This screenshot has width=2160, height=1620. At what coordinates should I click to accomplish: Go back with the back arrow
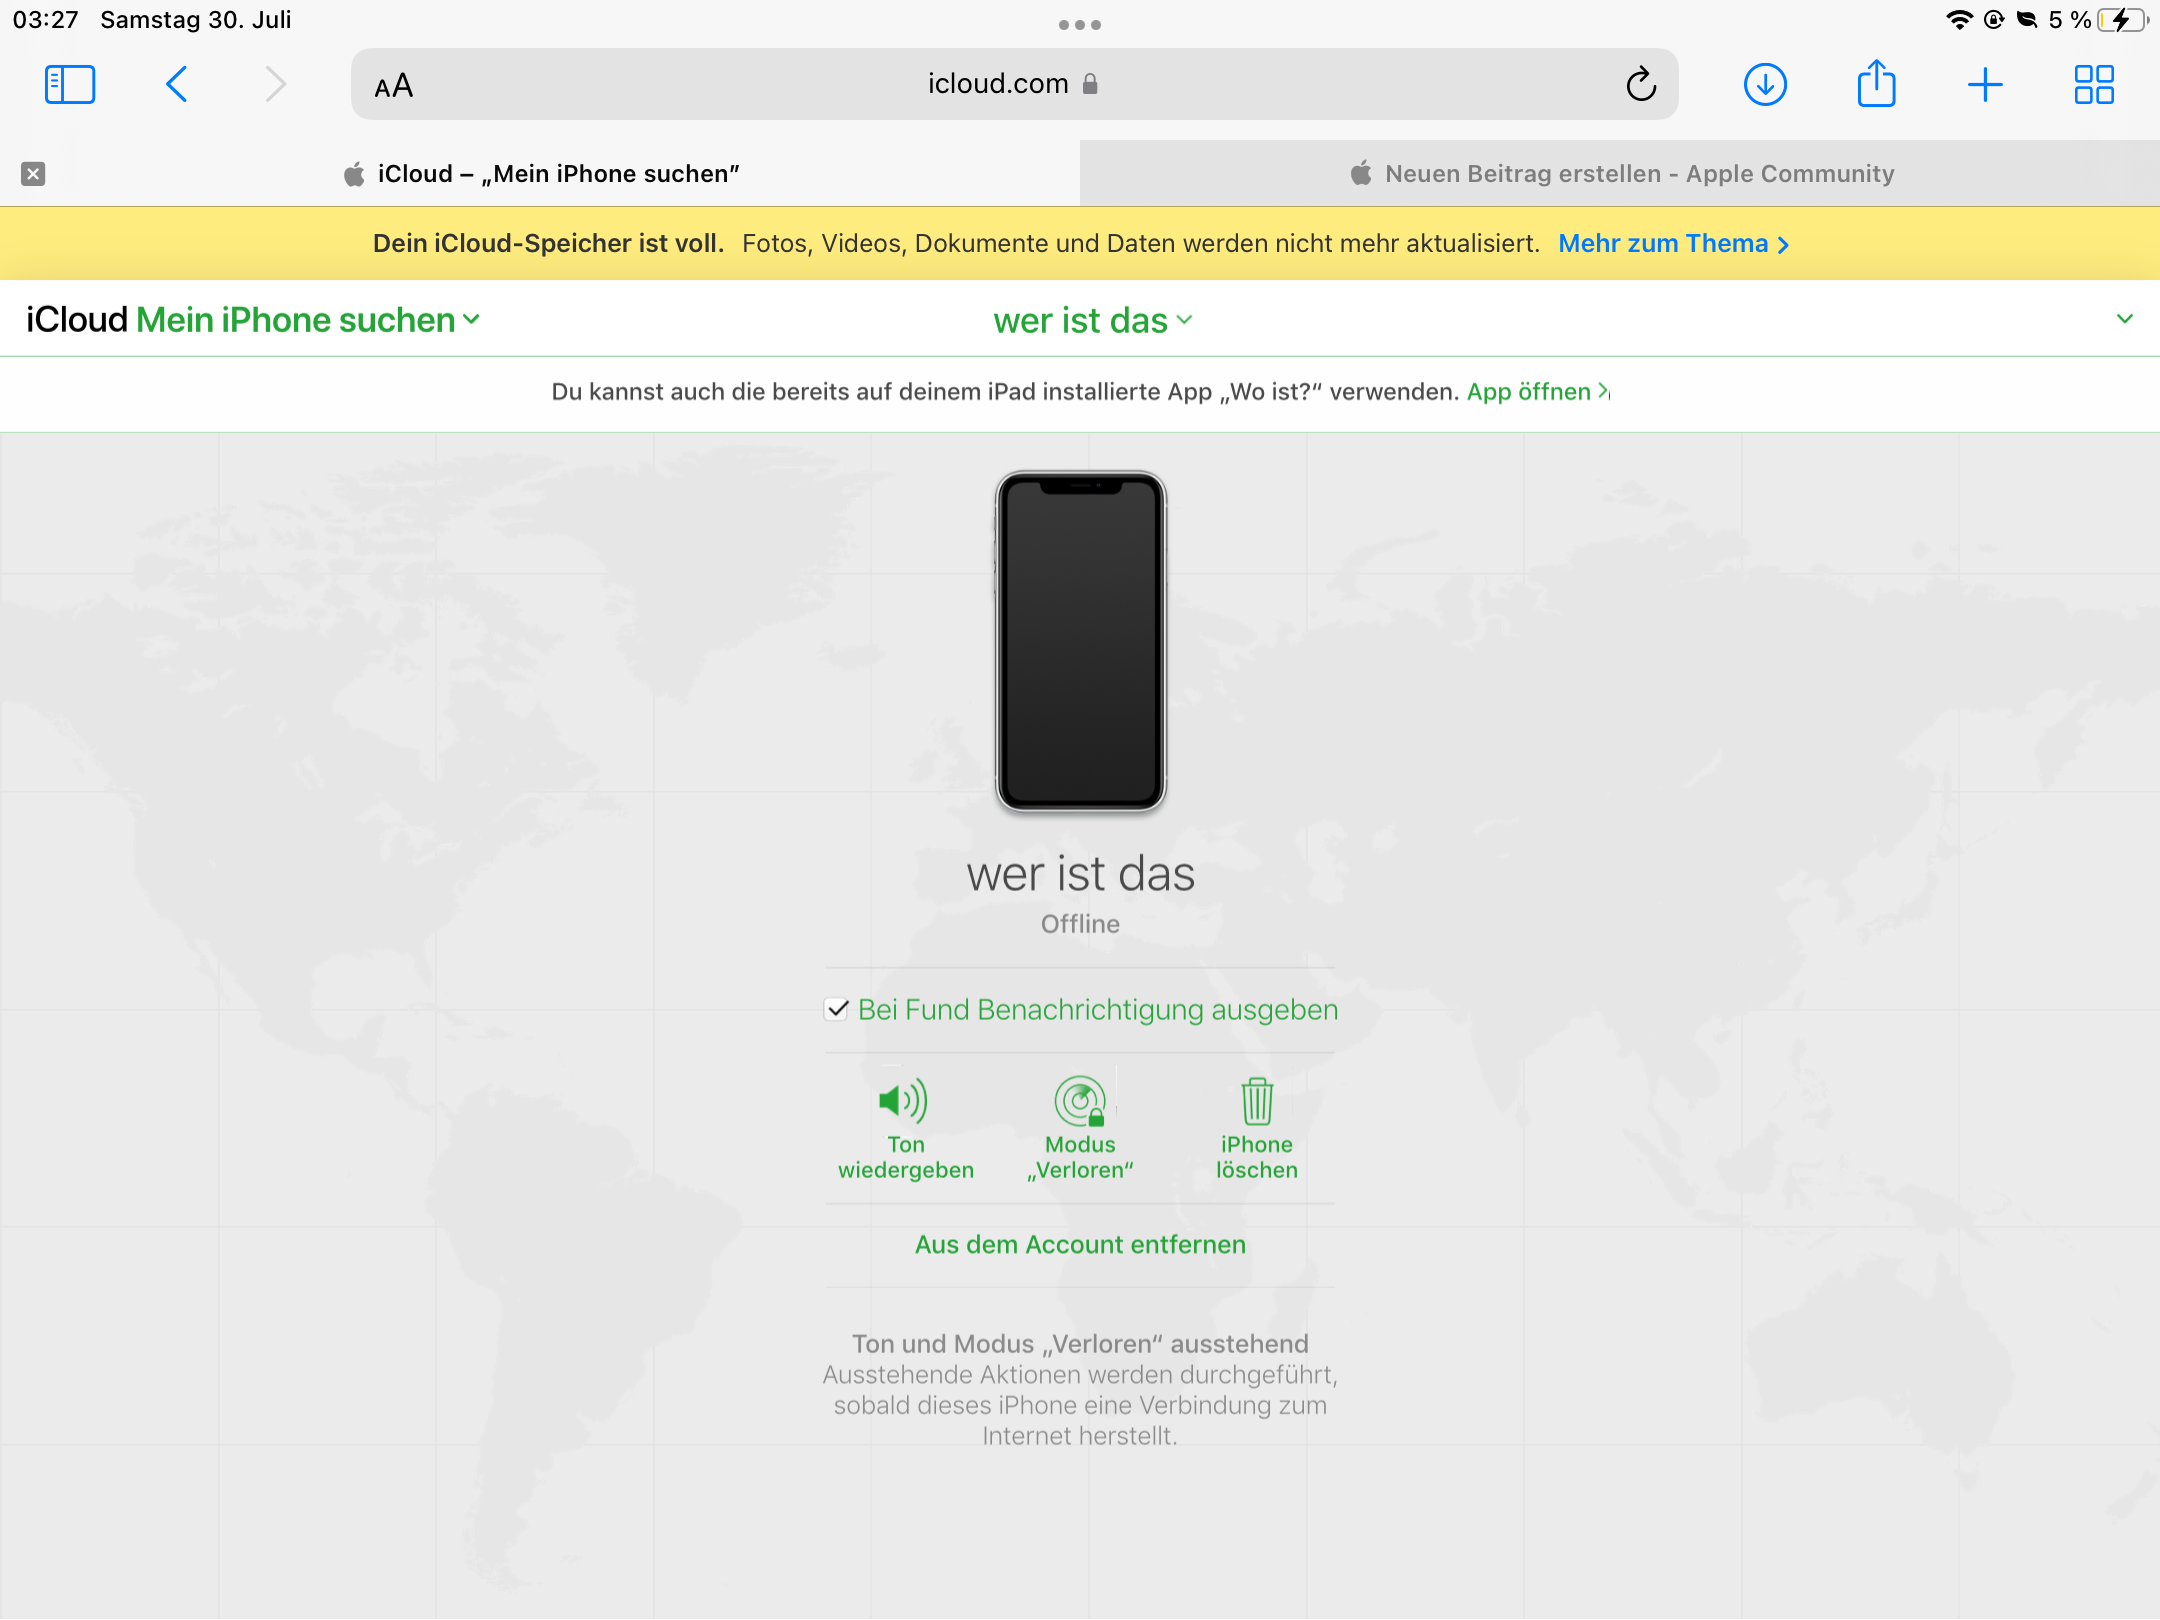point(177,85)
